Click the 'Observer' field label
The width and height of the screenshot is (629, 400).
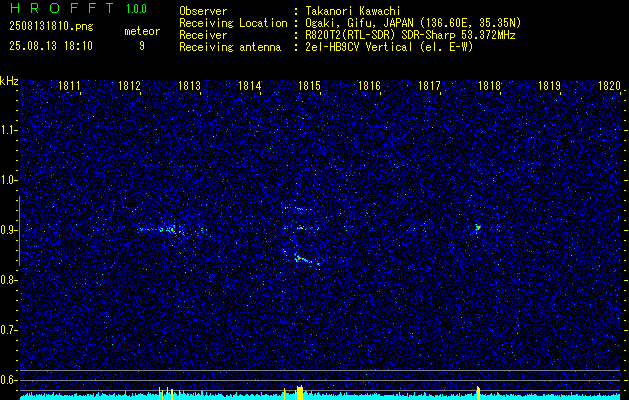click(203, 11)
